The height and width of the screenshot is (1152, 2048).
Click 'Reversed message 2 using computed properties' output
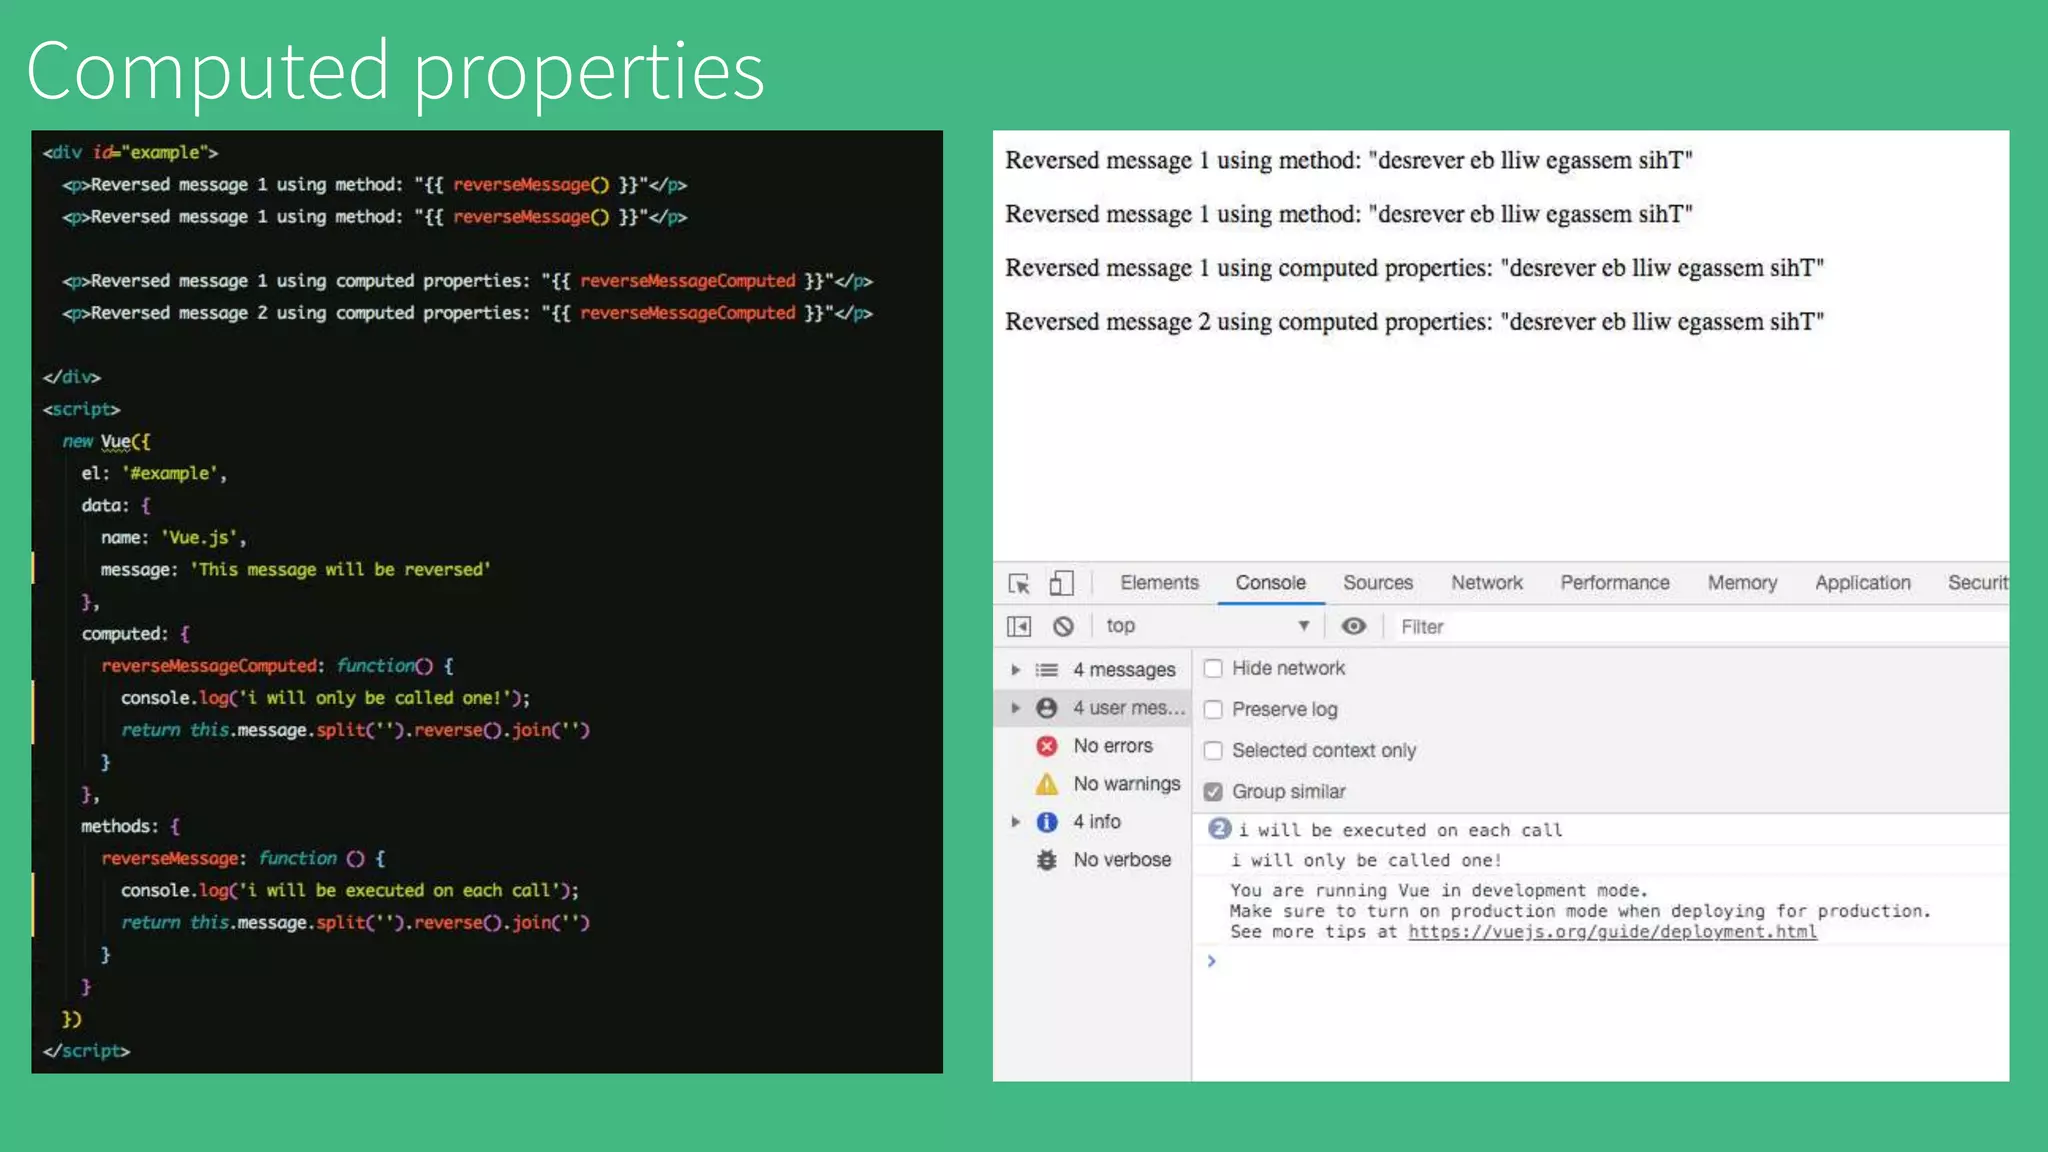(x=1414, y=321)
